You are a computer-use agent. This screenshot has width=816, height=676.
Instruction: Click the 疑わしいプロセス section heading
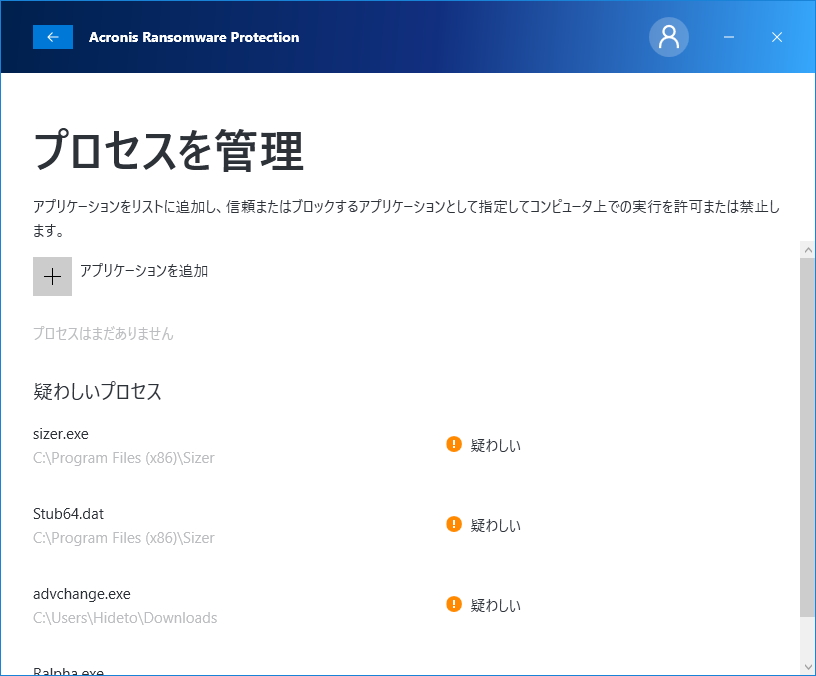[96, 392]
